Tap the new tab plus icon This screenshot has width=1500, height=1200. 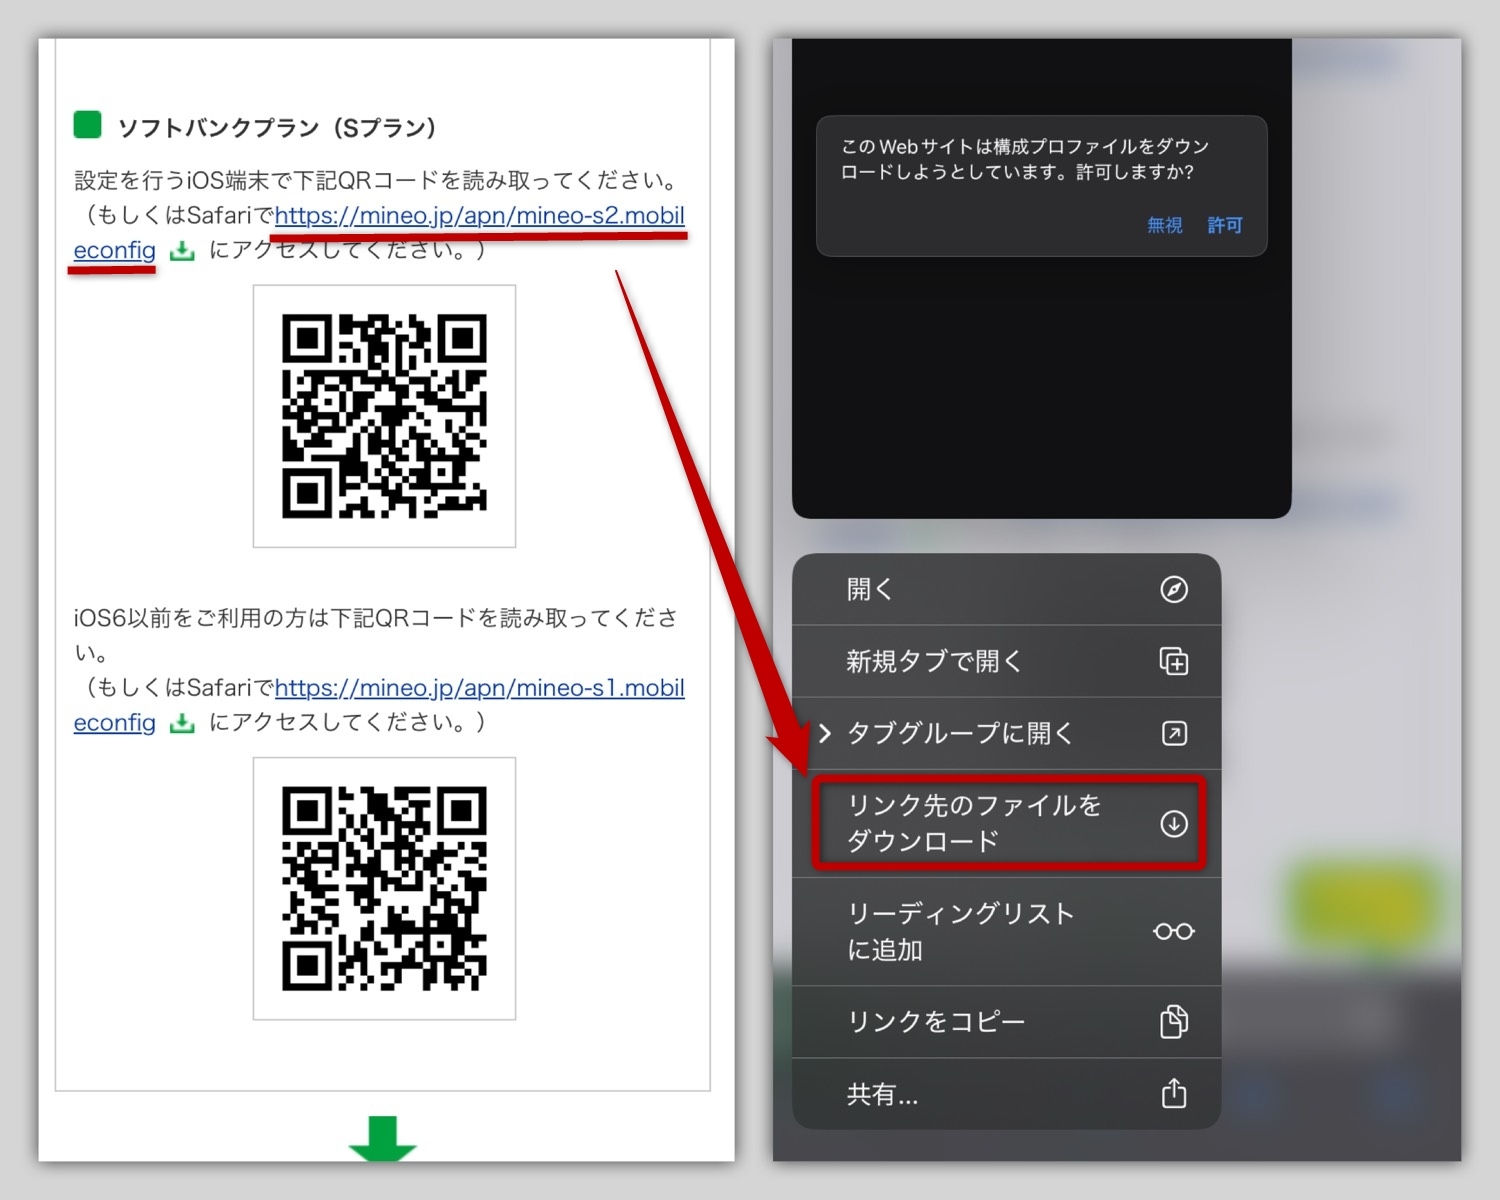tap(1173, 661)
